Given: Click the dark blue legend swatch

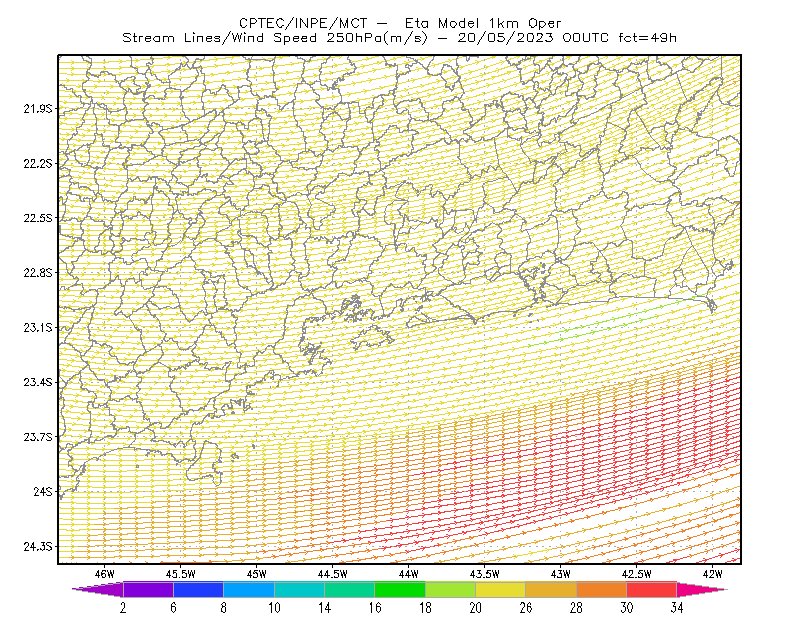Looking at the screenshot, I should click(x=198, y=589).
